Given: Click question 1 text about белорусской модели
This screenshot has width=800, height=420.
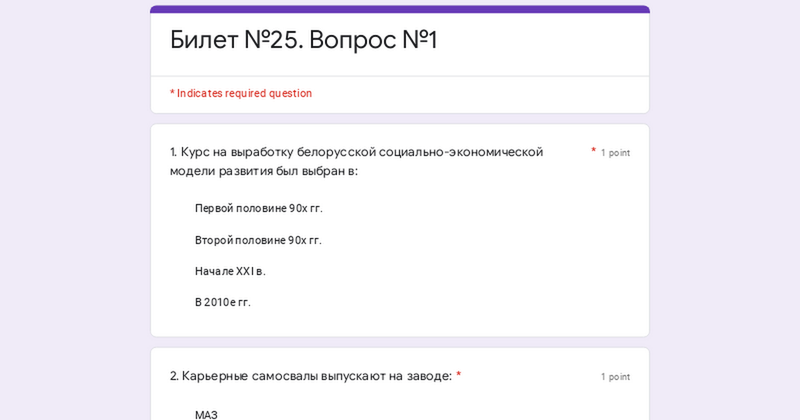Looking at the screenshot, I should tap(356, 161).
